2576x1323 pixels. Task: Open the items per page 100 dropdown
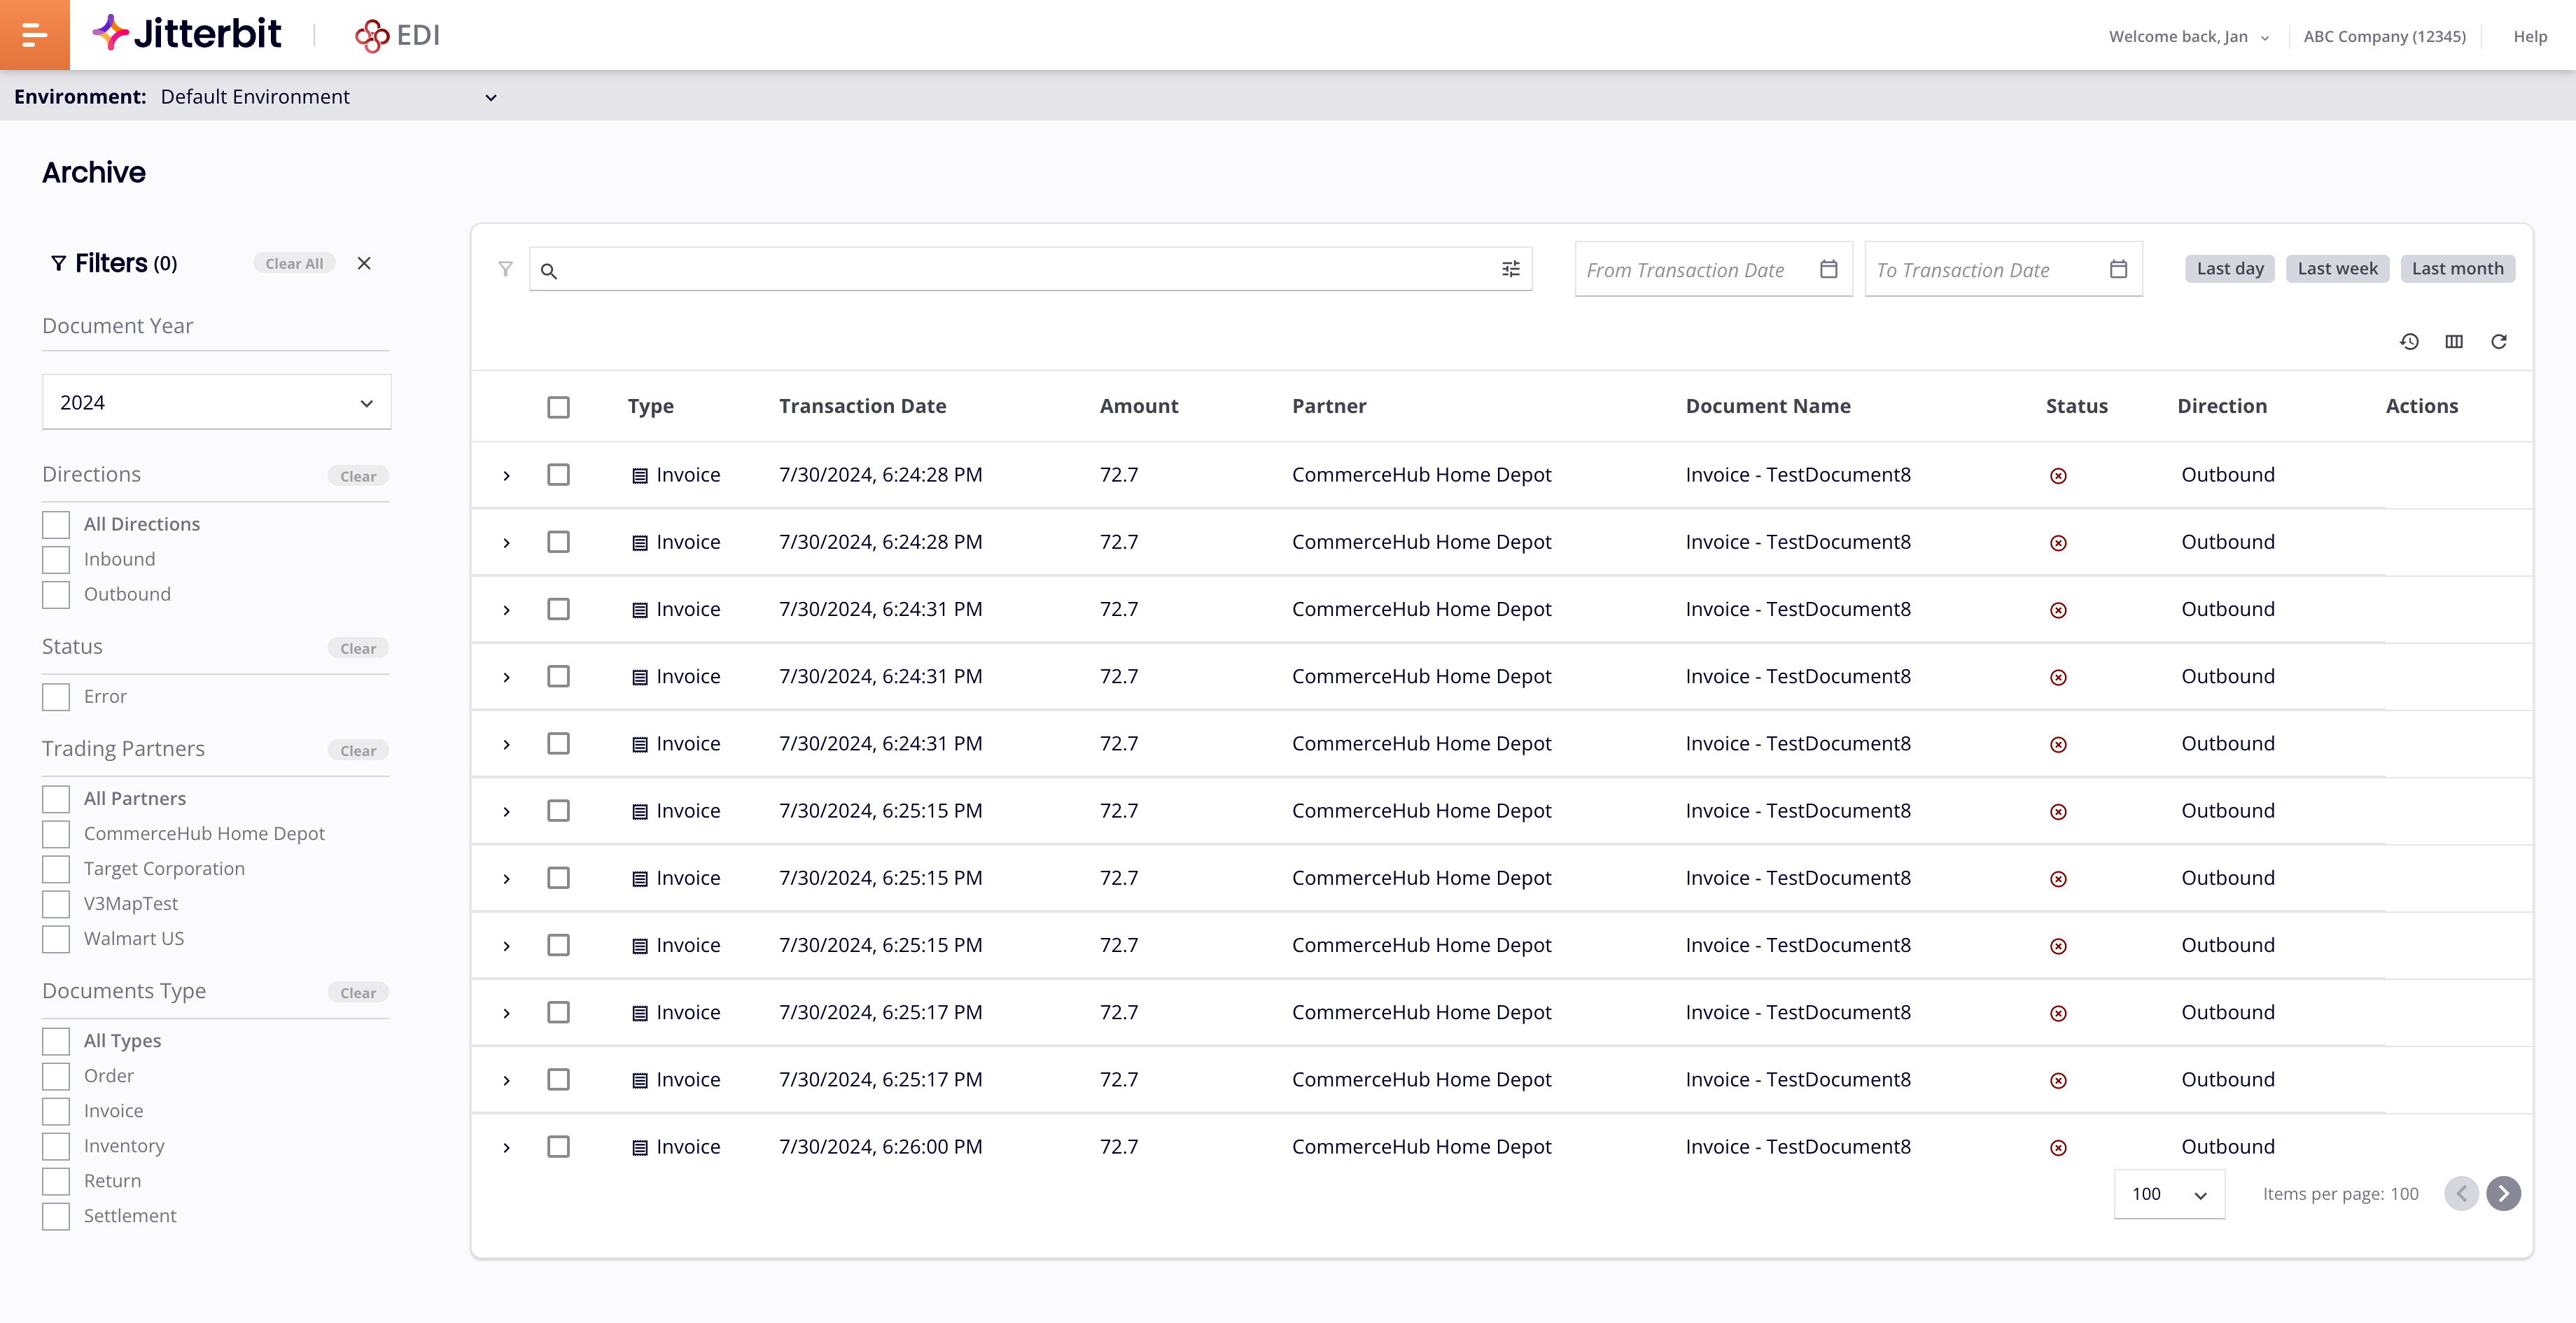tap(2169, 1194)
